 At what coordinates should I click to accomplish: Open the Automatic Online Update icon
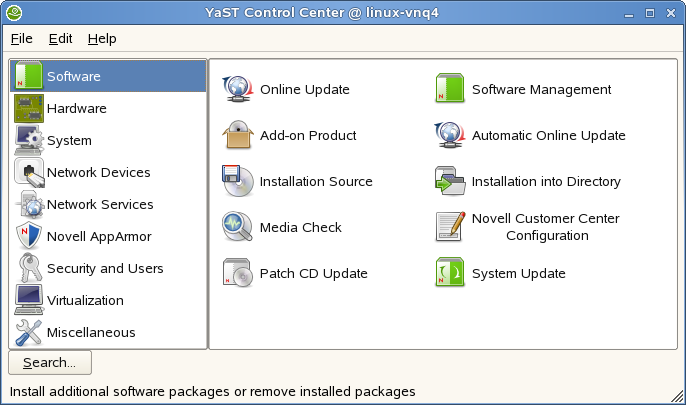pos(450,135)
